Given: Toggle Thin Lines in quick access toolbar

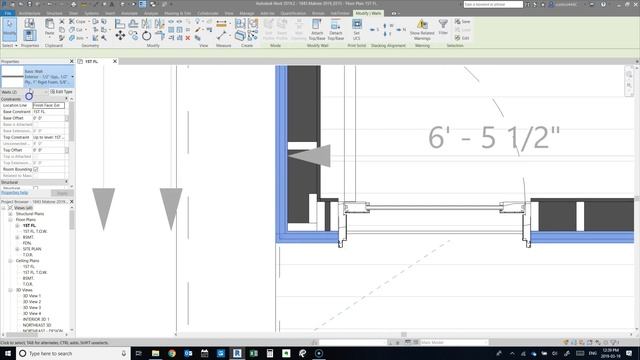Looking at the screenshot, I should pos(142,4).
